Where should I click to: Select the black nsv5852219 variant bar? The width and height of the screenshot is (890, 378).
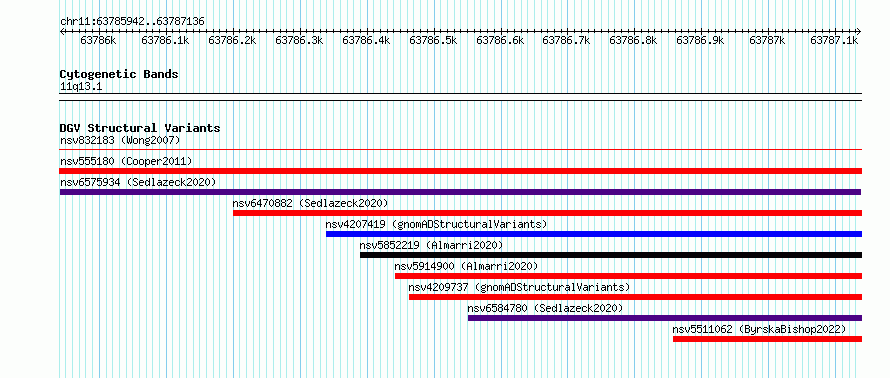pyautogui.click(x=611, y=255)
